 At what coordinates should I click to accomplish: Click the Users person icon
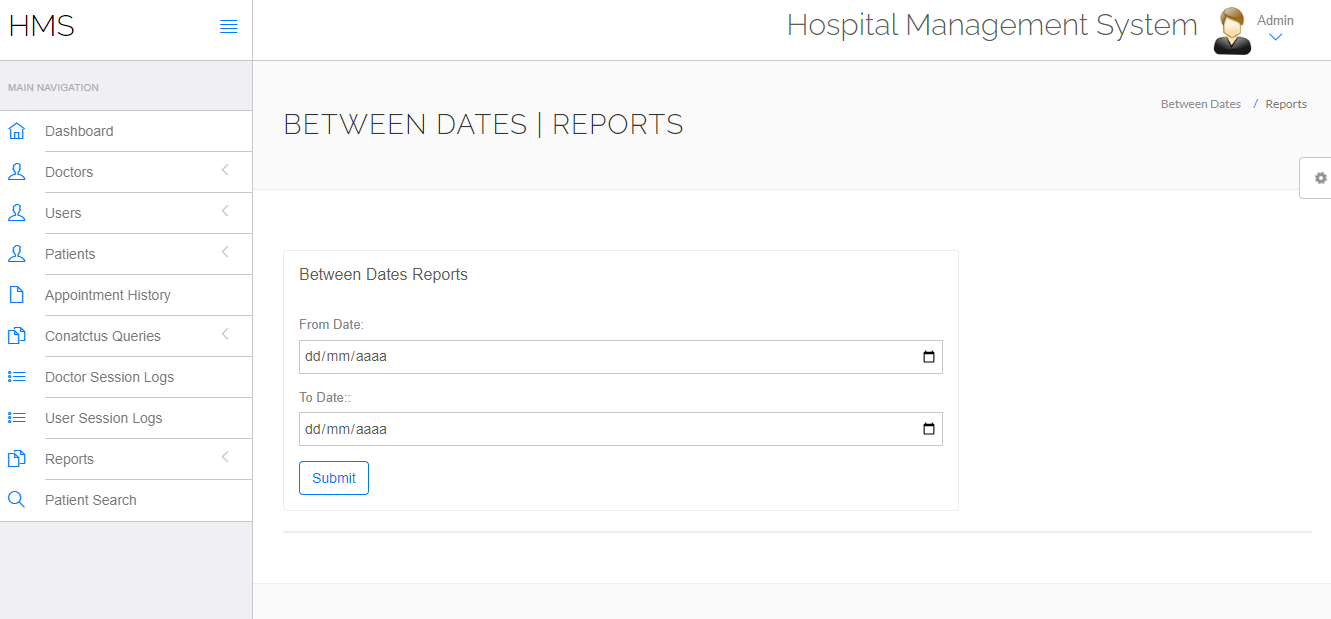[x=16, y=213]
